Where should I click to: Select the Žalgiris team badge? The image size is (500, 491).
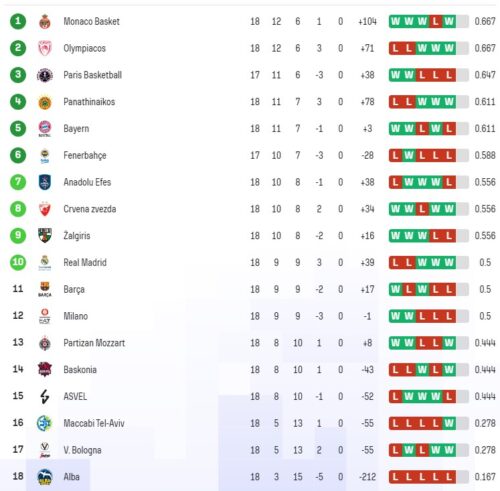click(45, 236)
